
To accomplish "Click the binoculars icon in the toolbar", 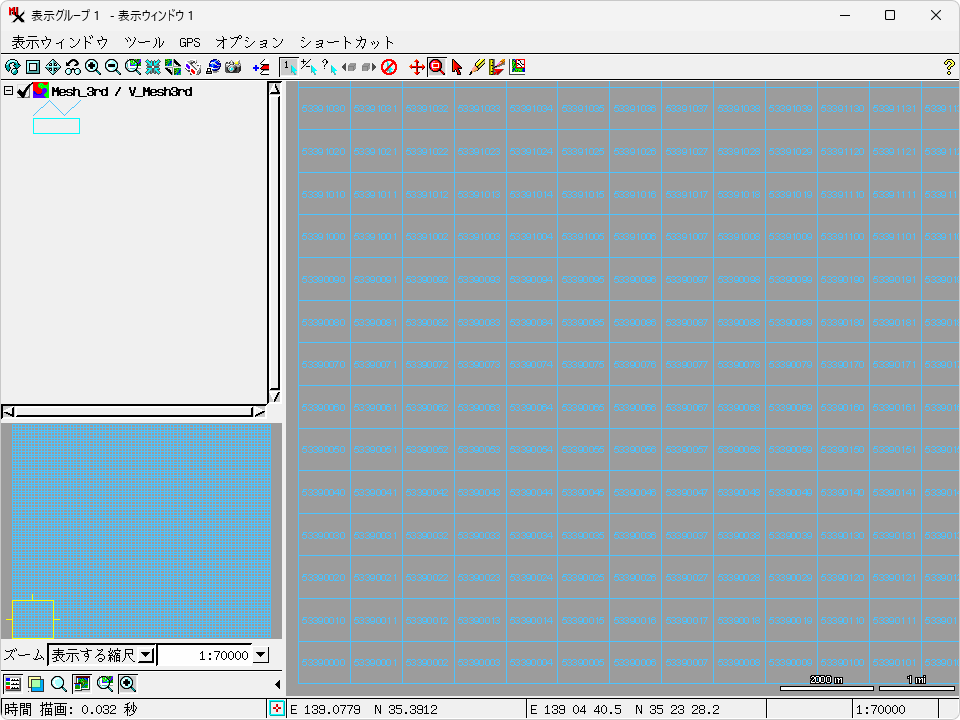I will (73, 67).
